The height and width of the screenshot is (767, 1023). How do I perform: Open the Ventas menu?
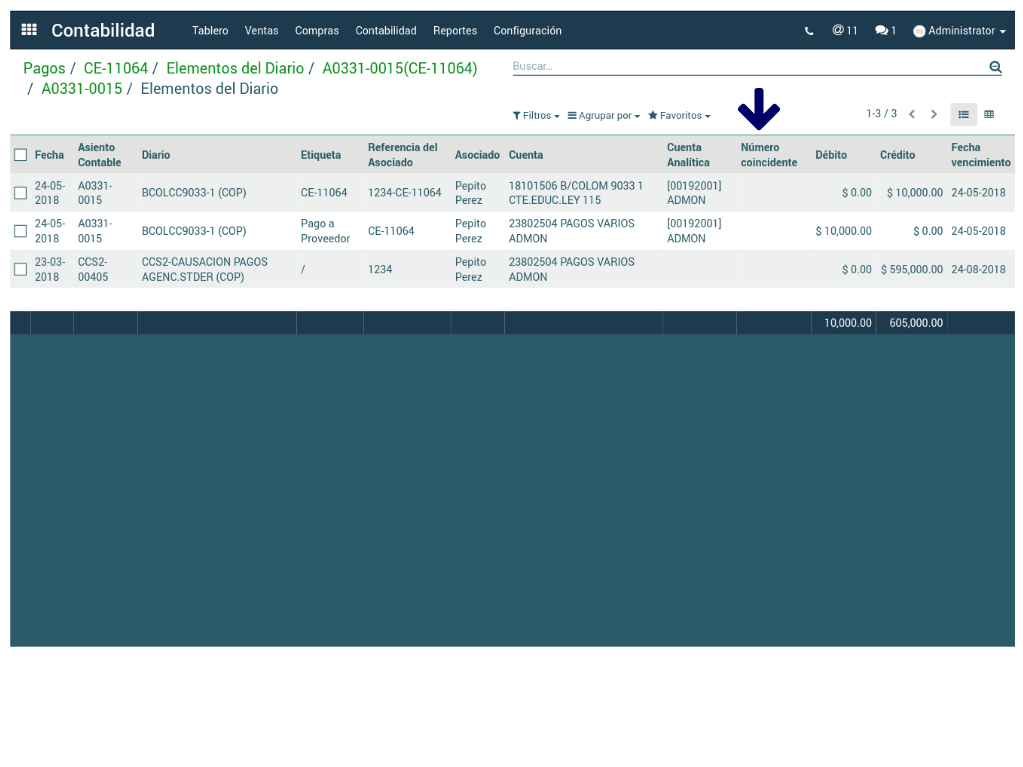click(261, 31)
